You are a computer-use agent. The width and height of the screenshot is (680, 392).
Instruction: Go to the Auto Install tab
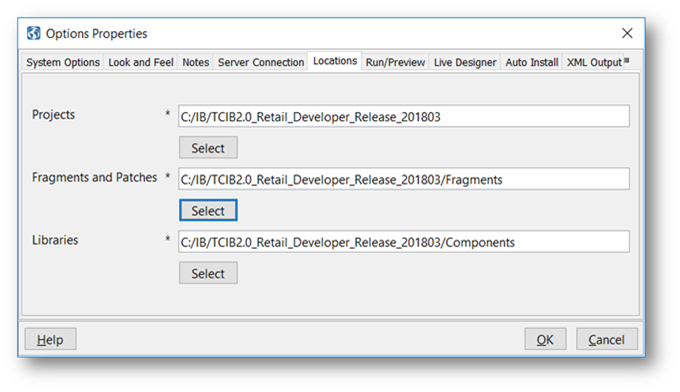(532, 62)
